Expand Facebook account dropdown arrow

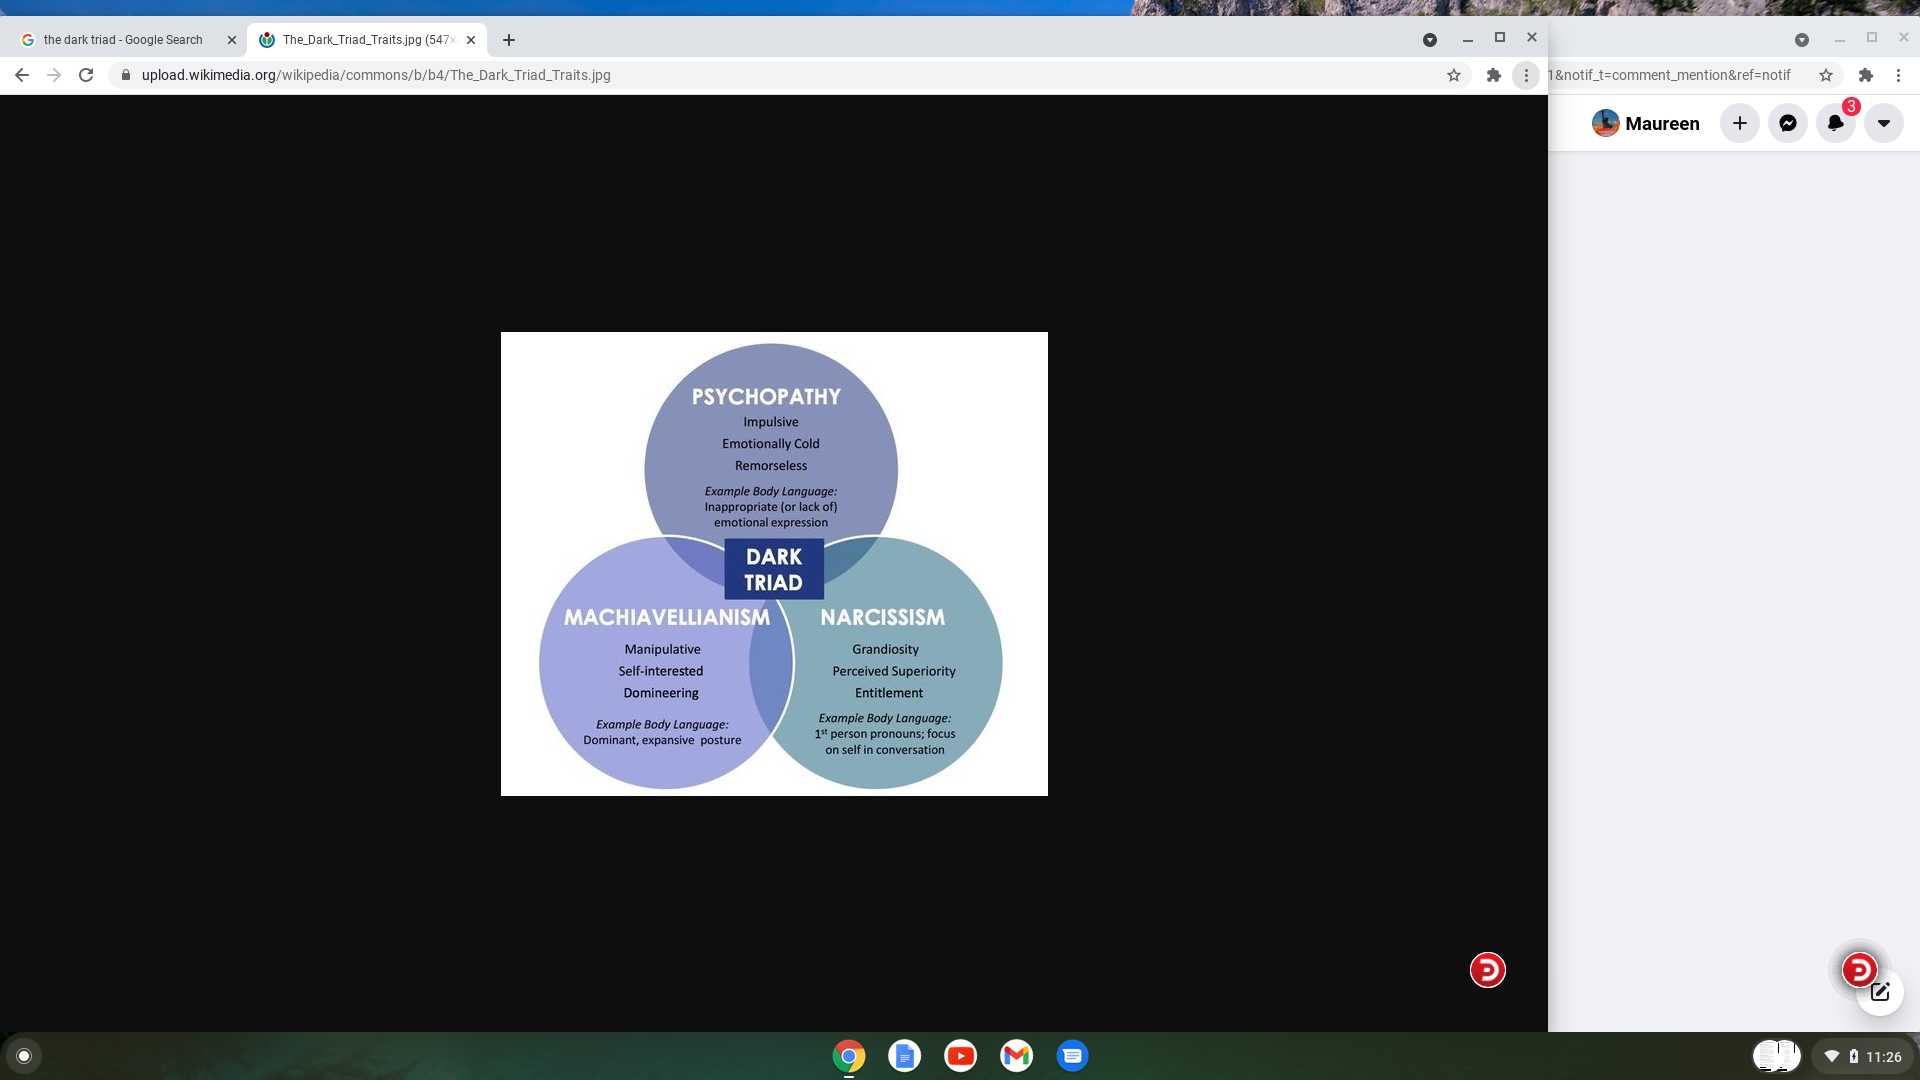tap(1884, 123)
